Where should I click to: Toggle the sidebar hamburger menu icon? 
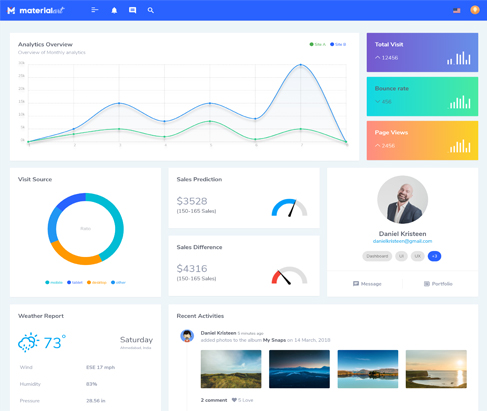click(x=95, y=10)
